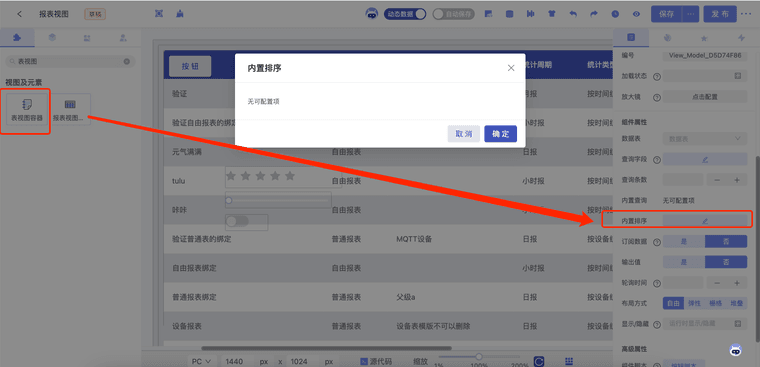Set 输出值 to 是
This screenshot has width=760, height=367.
click(683, 262)
